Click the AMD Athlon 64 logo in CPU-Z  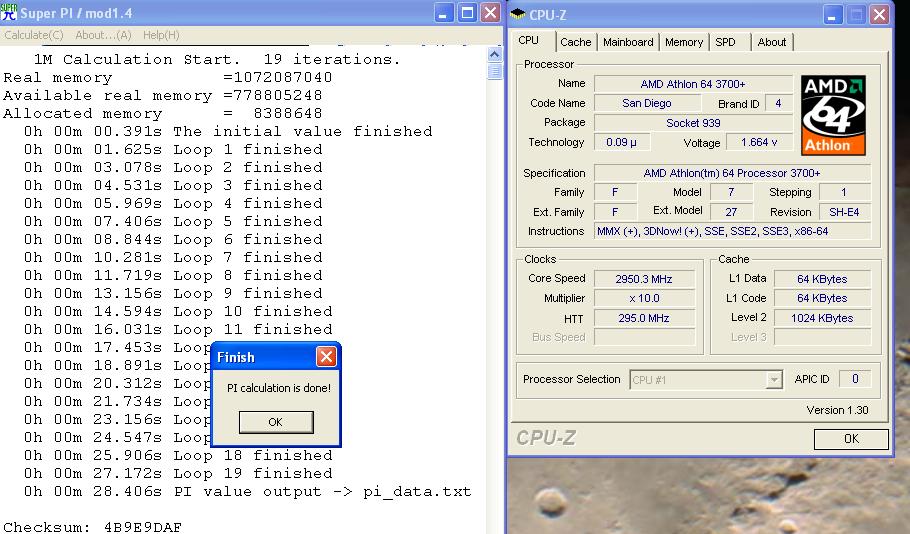833,115
